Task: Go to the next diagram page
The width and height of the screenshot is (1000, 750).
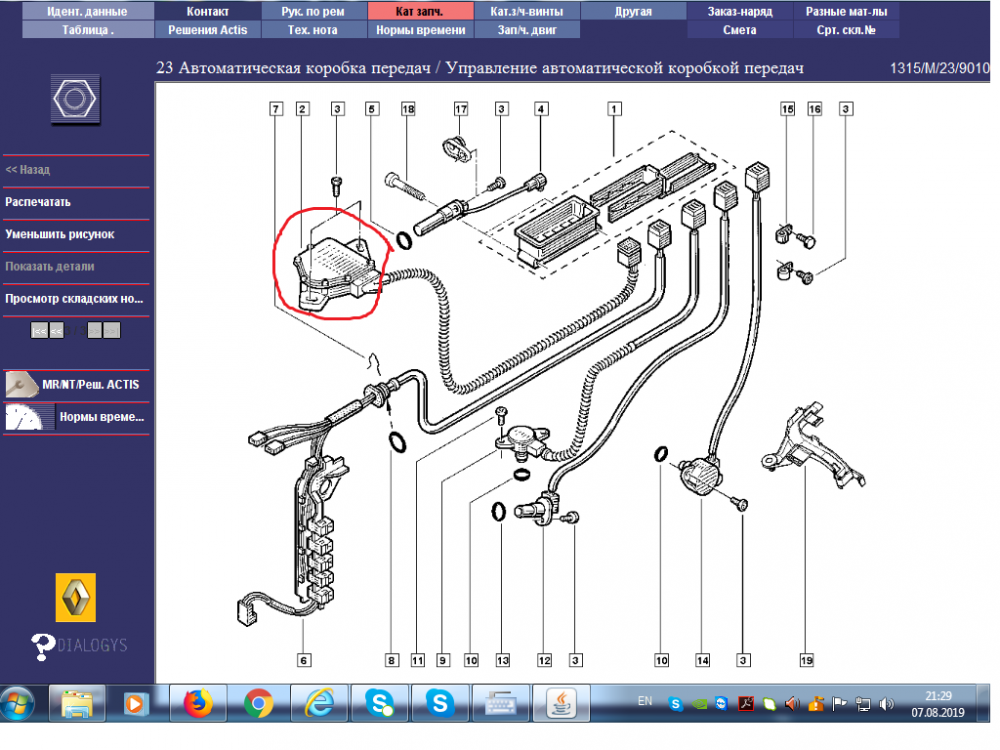Action: click(x=94, y=330)
